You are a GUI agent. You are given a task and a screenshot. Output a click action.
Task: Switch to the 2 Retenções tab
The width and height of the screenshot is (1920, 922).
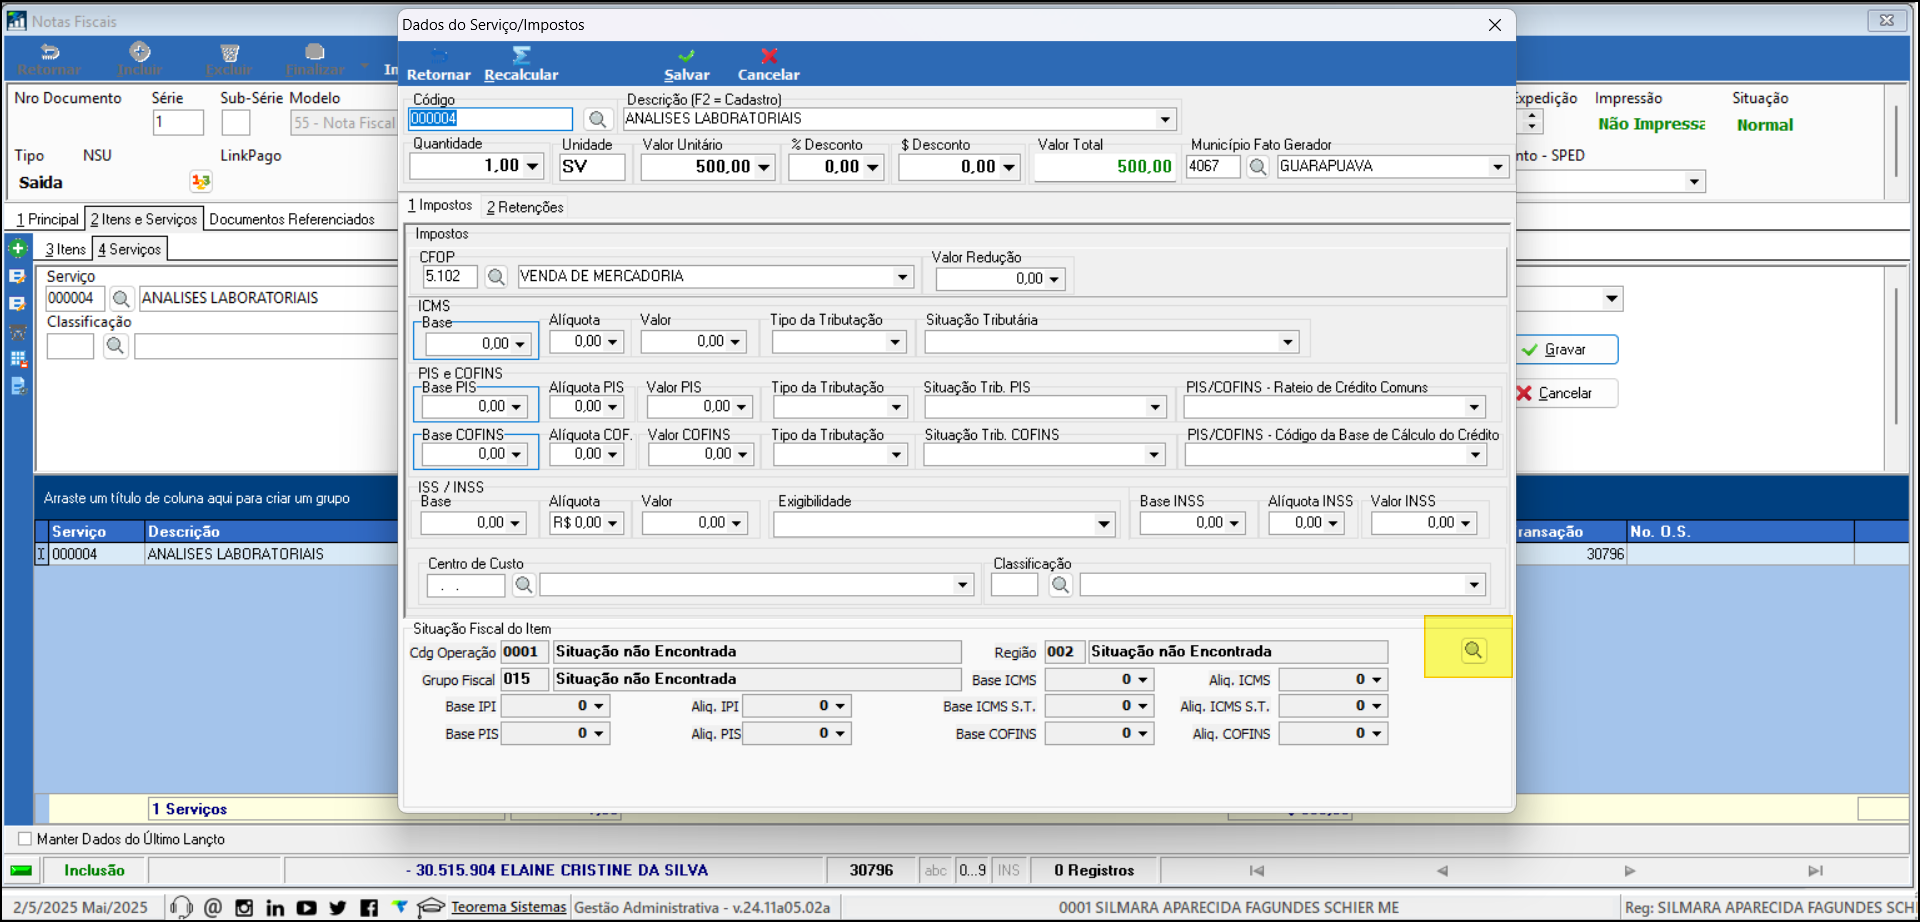coord(525,207)
